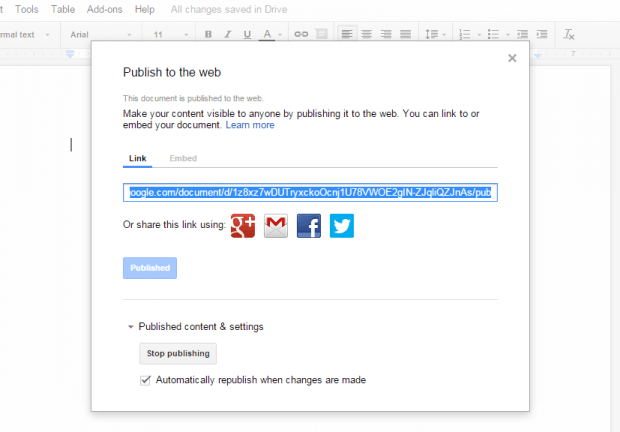Image resolution: width=620 pixels, height=432 pixels.
Task: Share link via Gmail icon
Action: [276, 226]
